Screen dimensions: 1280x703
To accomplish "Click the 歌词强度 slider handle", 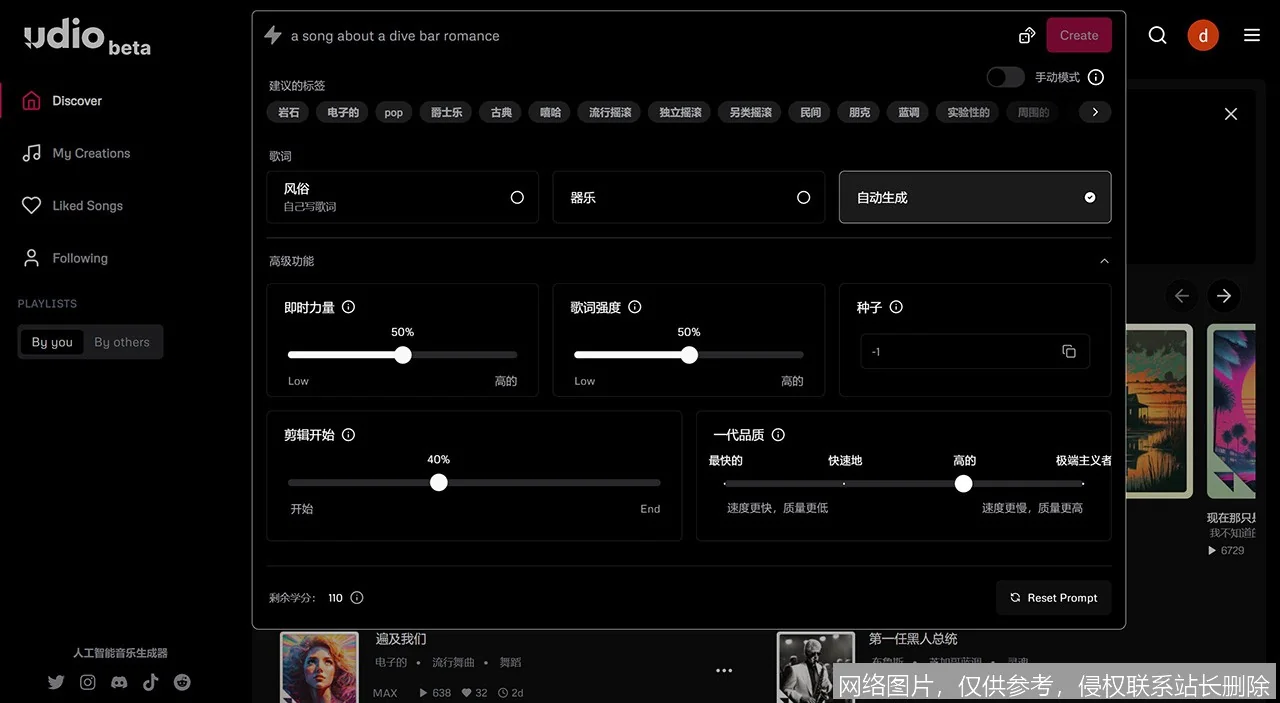I will (x=689, y=354).
